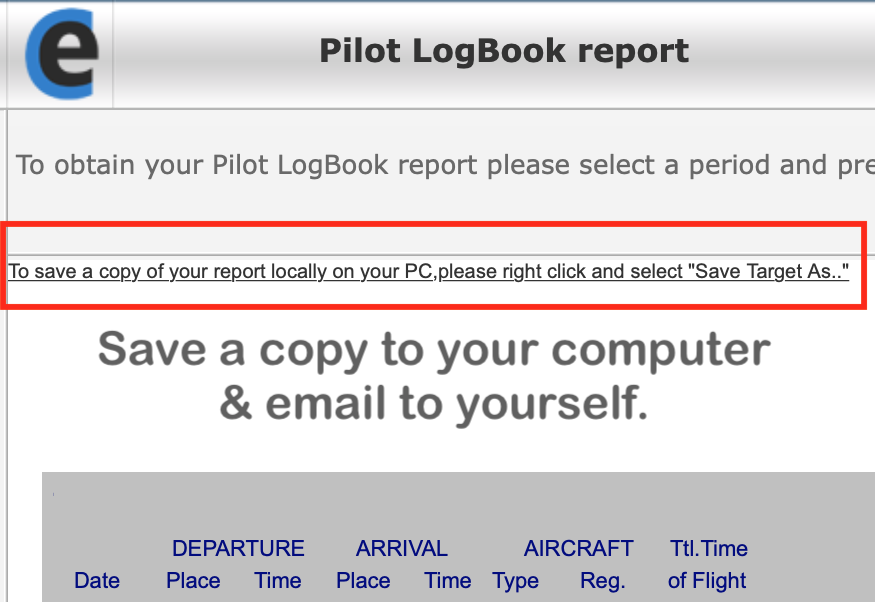Click the 'Ttl.Time' header text
Viewport: 875px width, 602px height.
709,548
